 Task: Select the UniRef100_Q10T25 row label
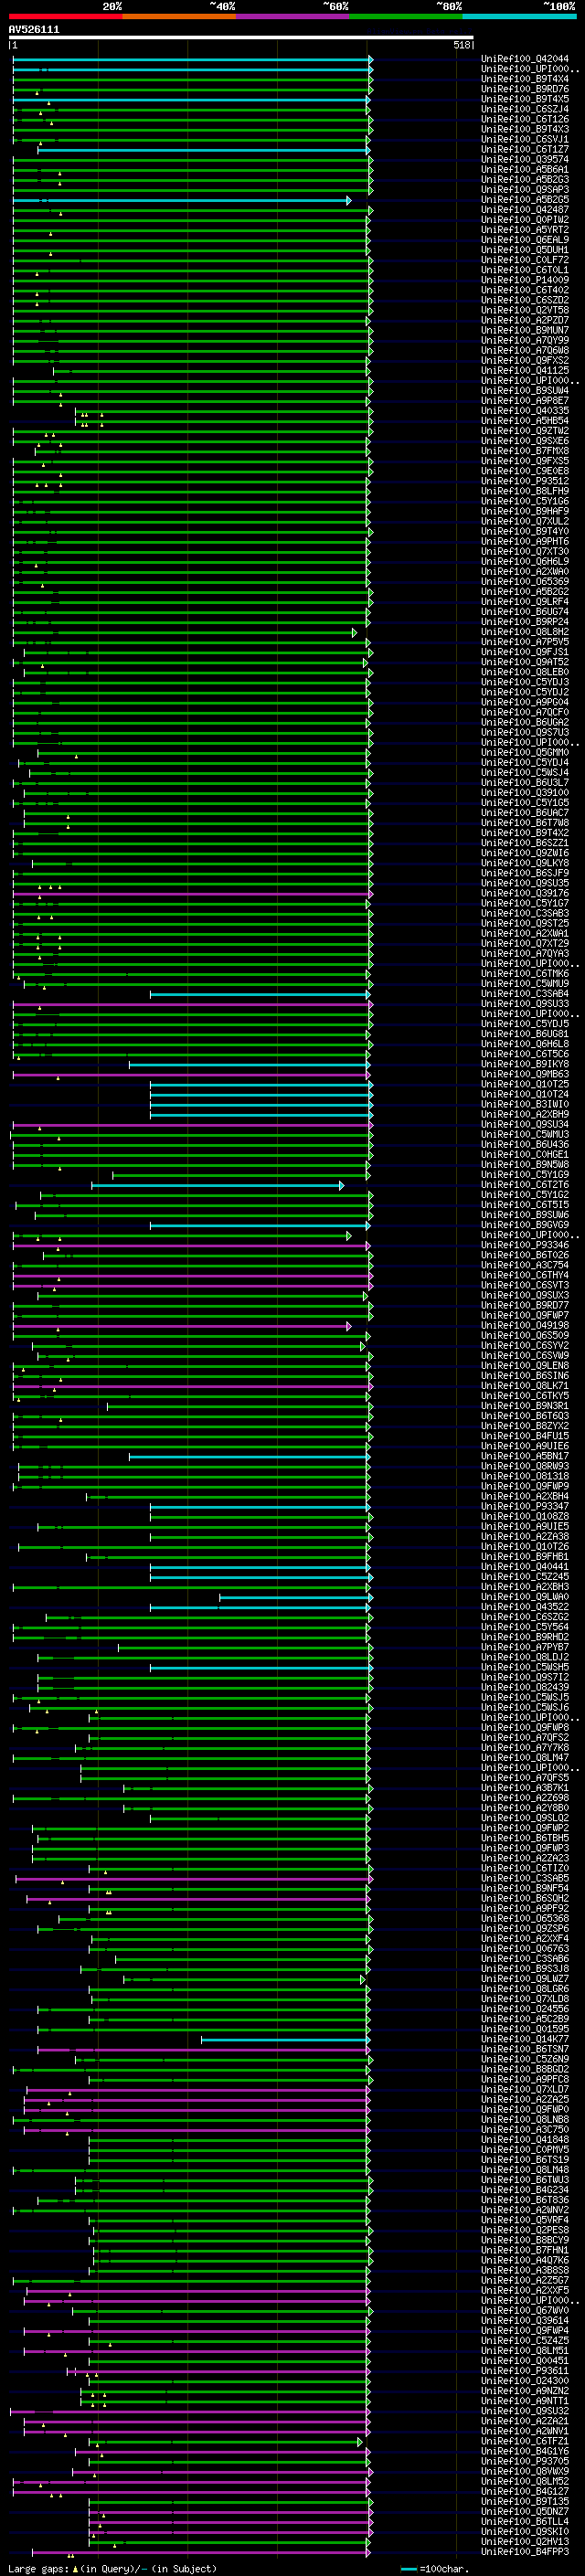click(525, 1084)
